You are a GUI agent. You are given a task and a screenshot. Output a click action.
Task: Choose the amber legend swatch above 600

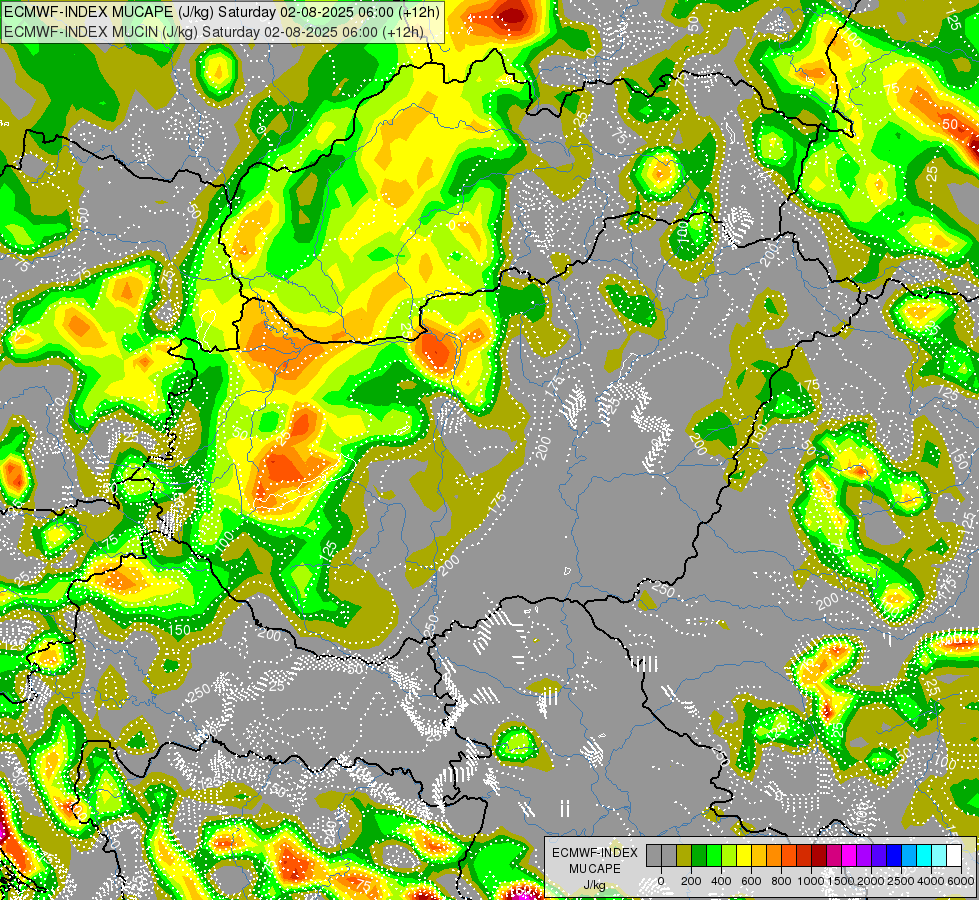[x=759, y=856]
